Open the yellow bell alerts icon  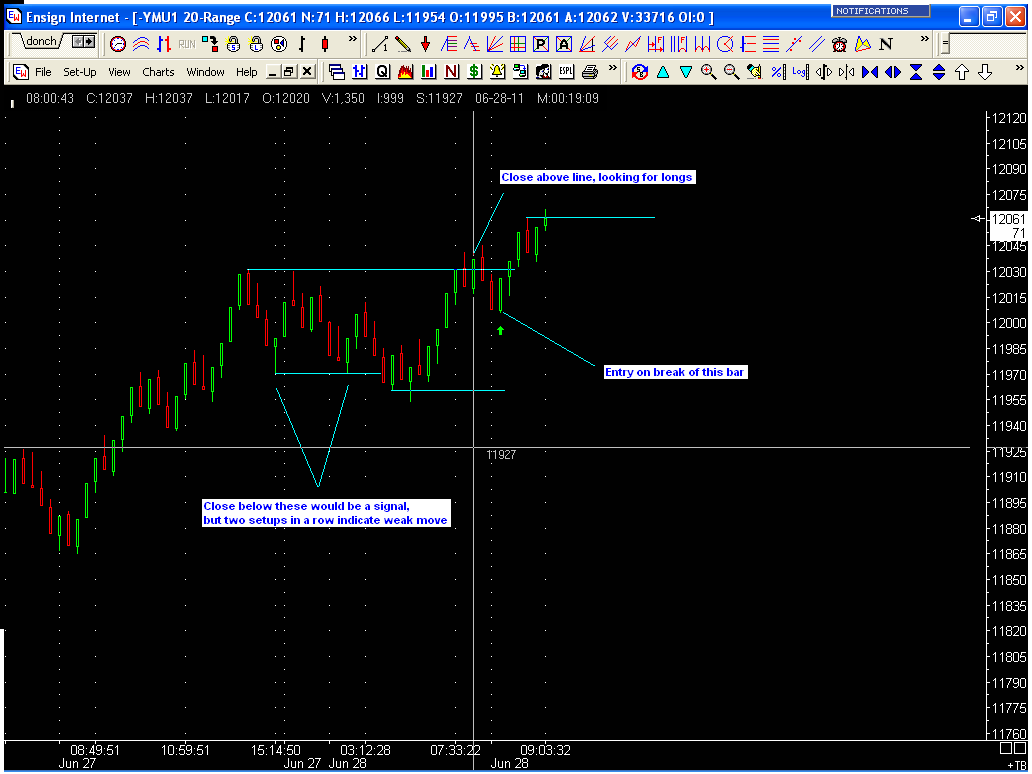(498, 72)
